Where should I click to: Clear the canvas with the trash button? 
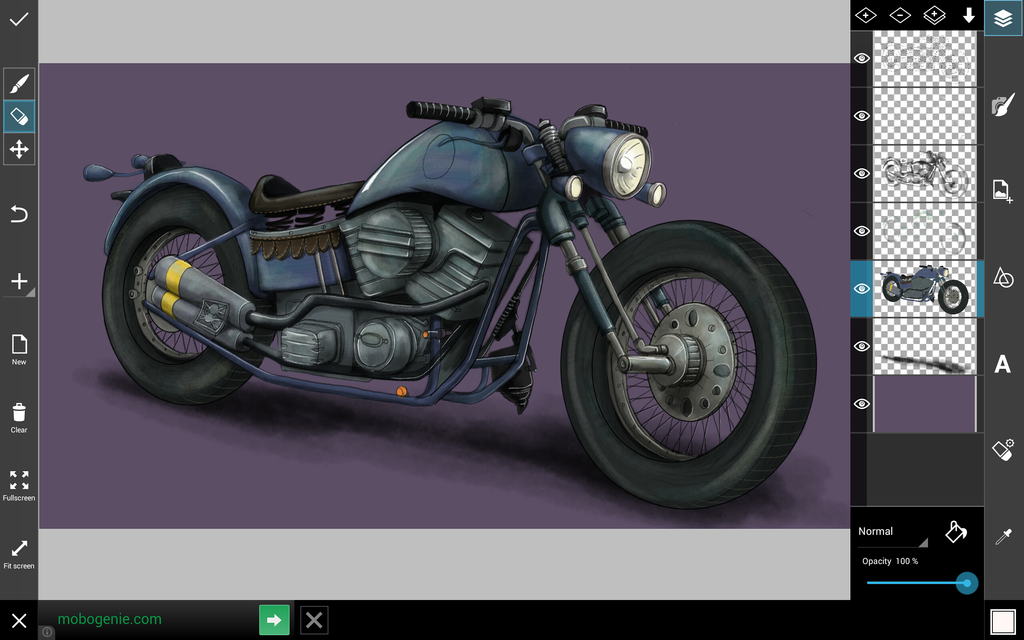(19, 418)
